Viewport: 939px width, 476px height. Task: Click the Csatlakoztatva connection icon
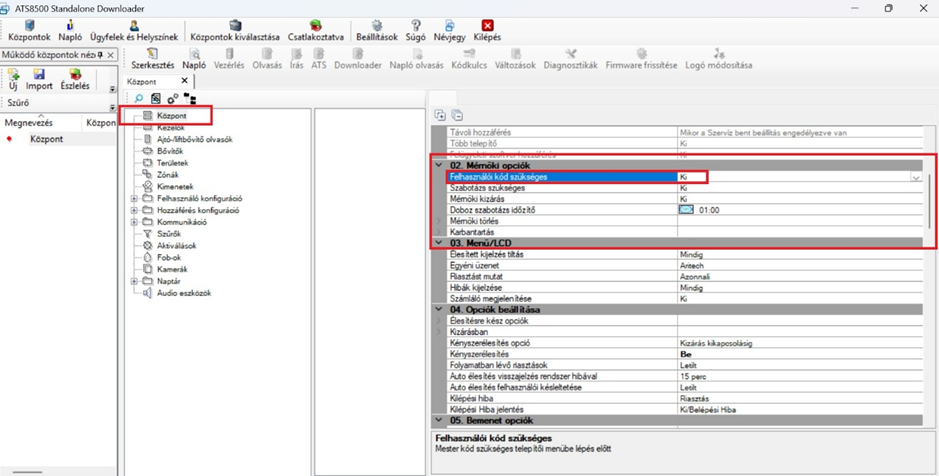point(315,26)
